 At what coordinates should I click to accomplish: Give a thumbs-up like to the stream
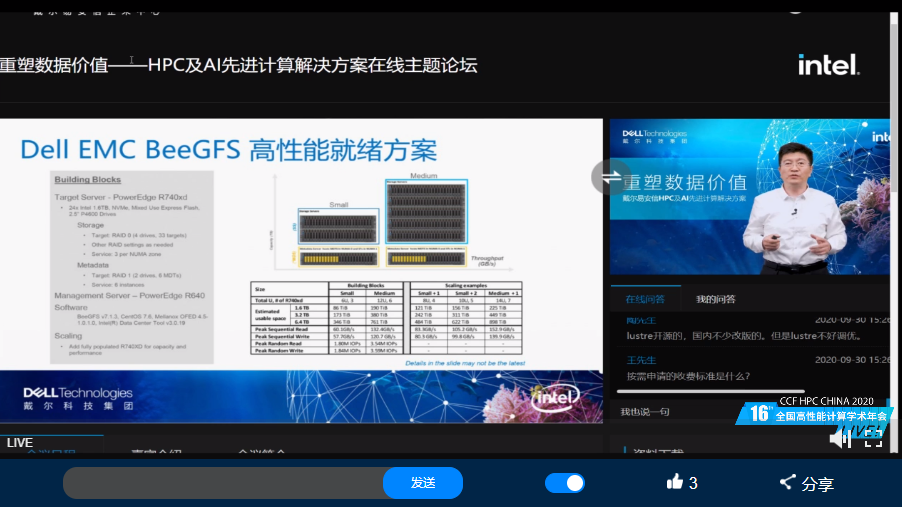675,483
